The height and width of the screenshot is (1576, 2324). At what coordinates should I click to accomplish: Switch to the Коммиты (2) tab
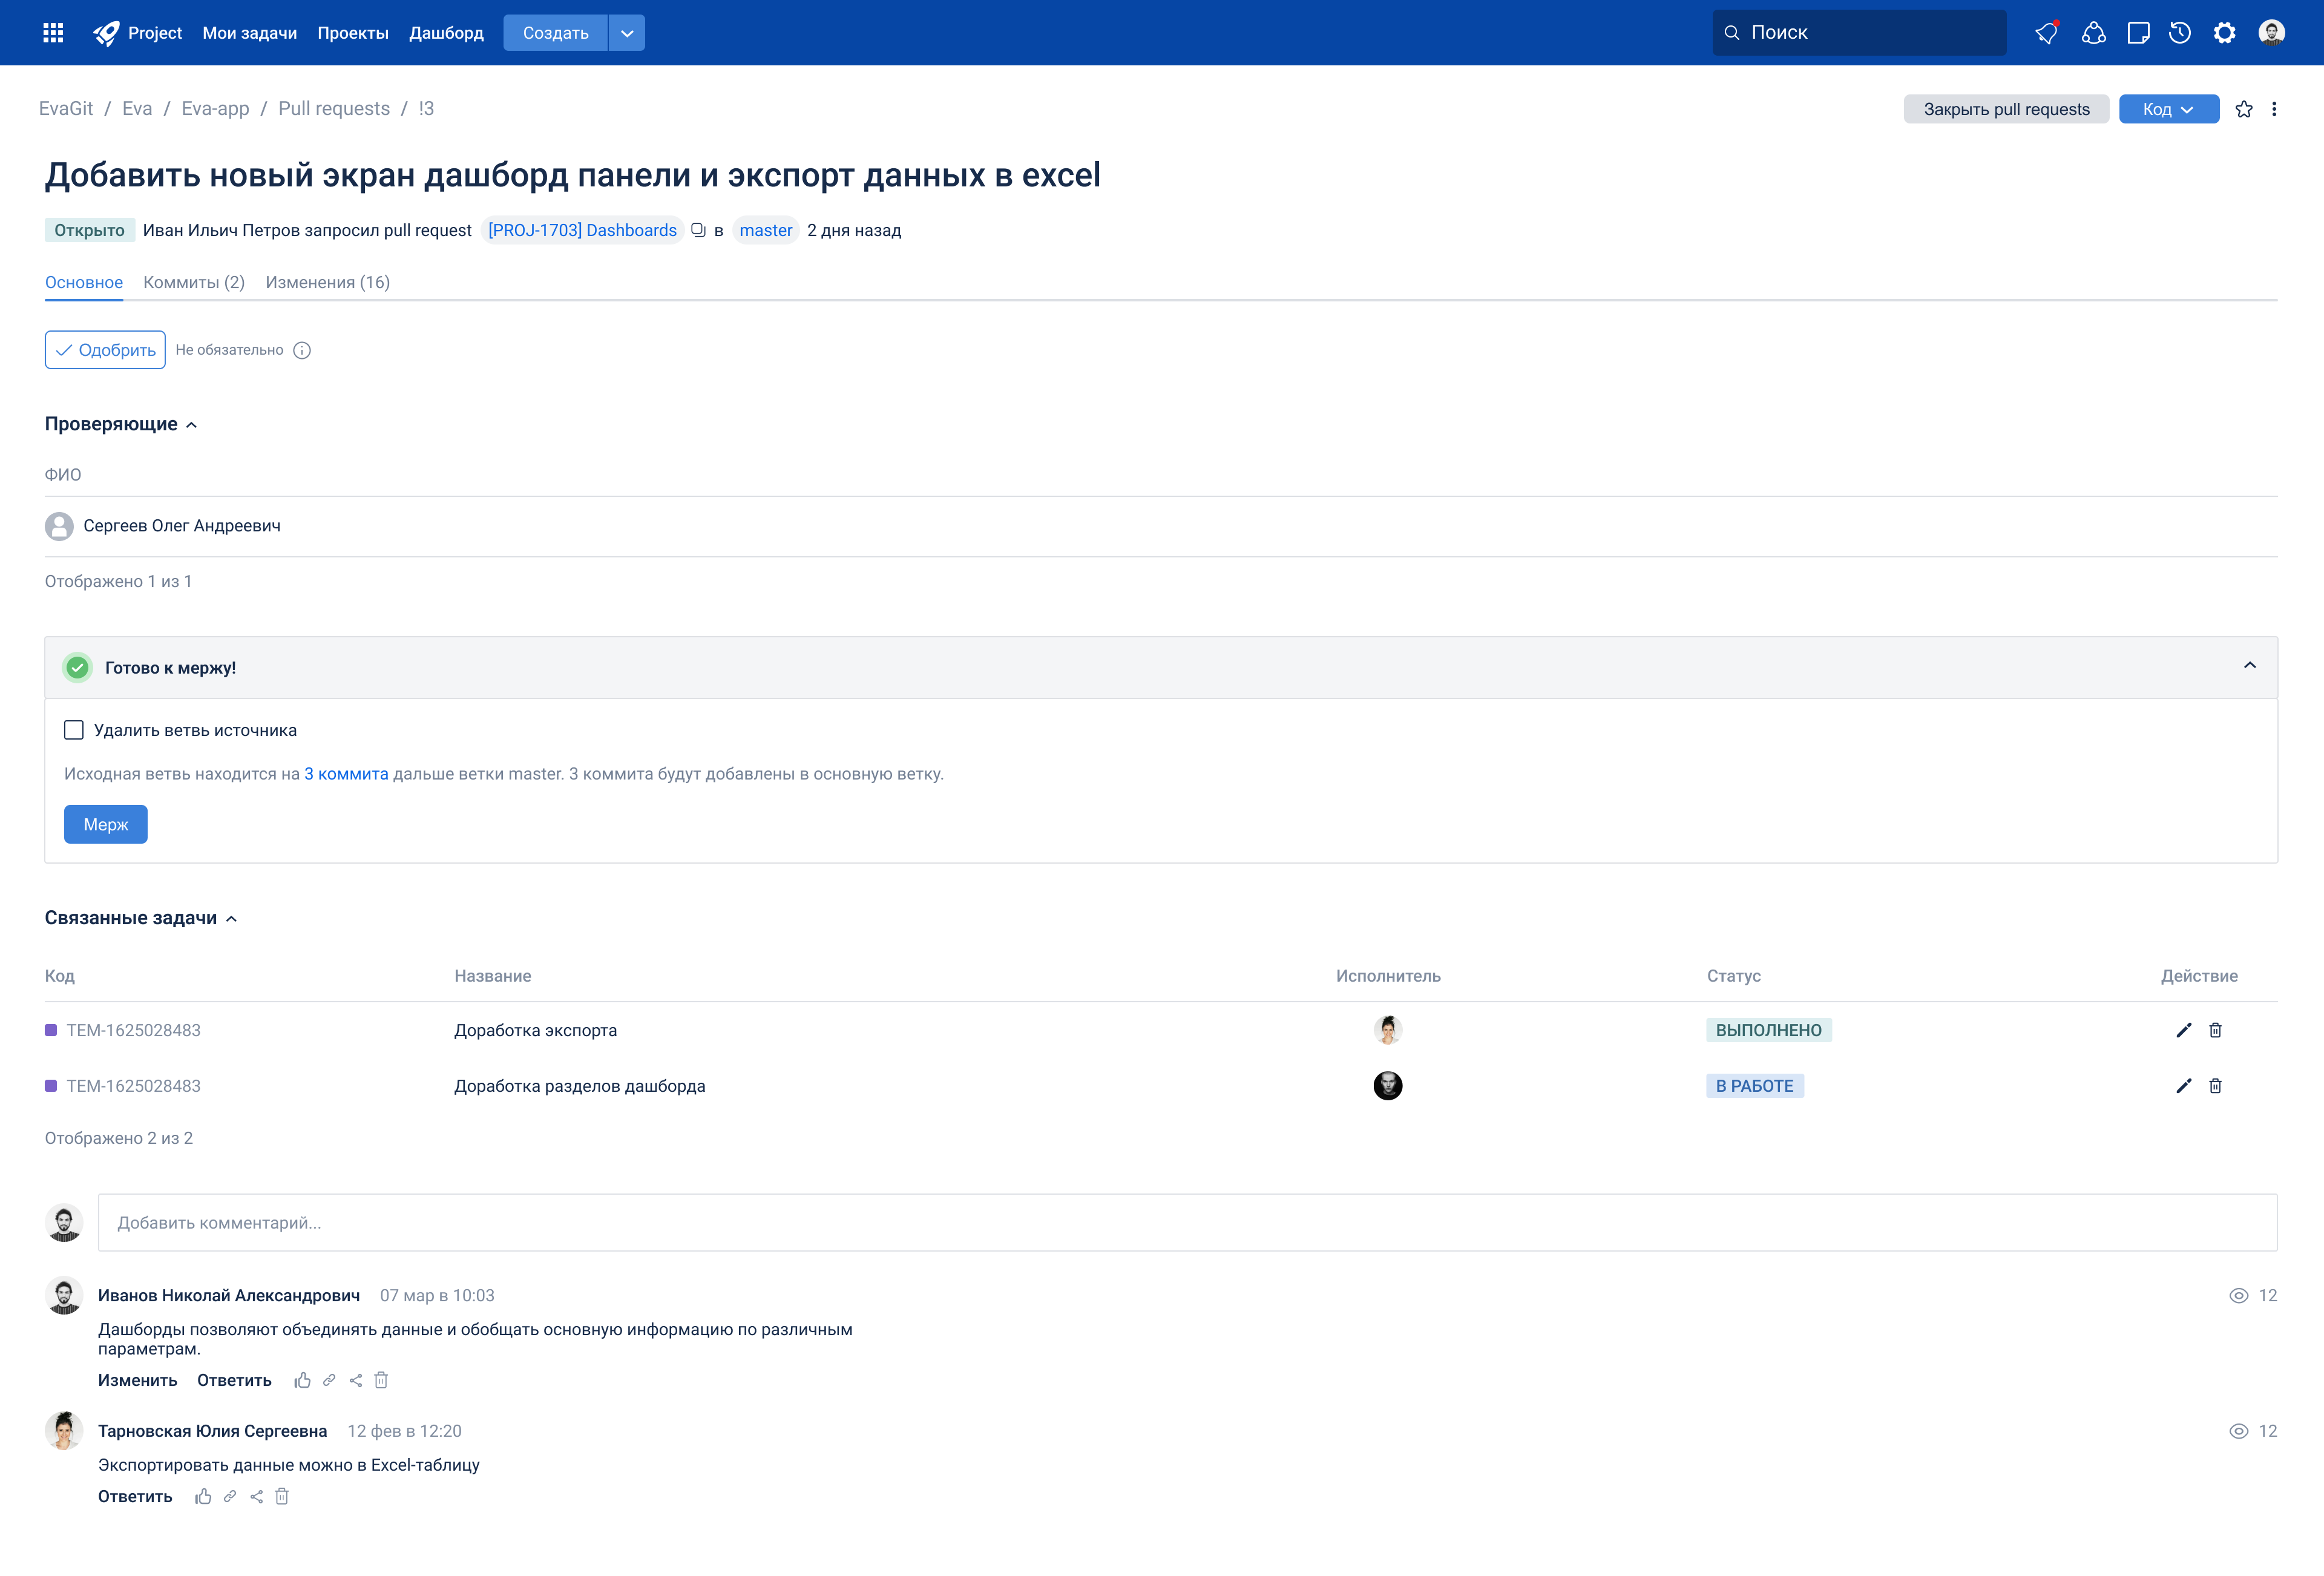(x=194, y=282)
